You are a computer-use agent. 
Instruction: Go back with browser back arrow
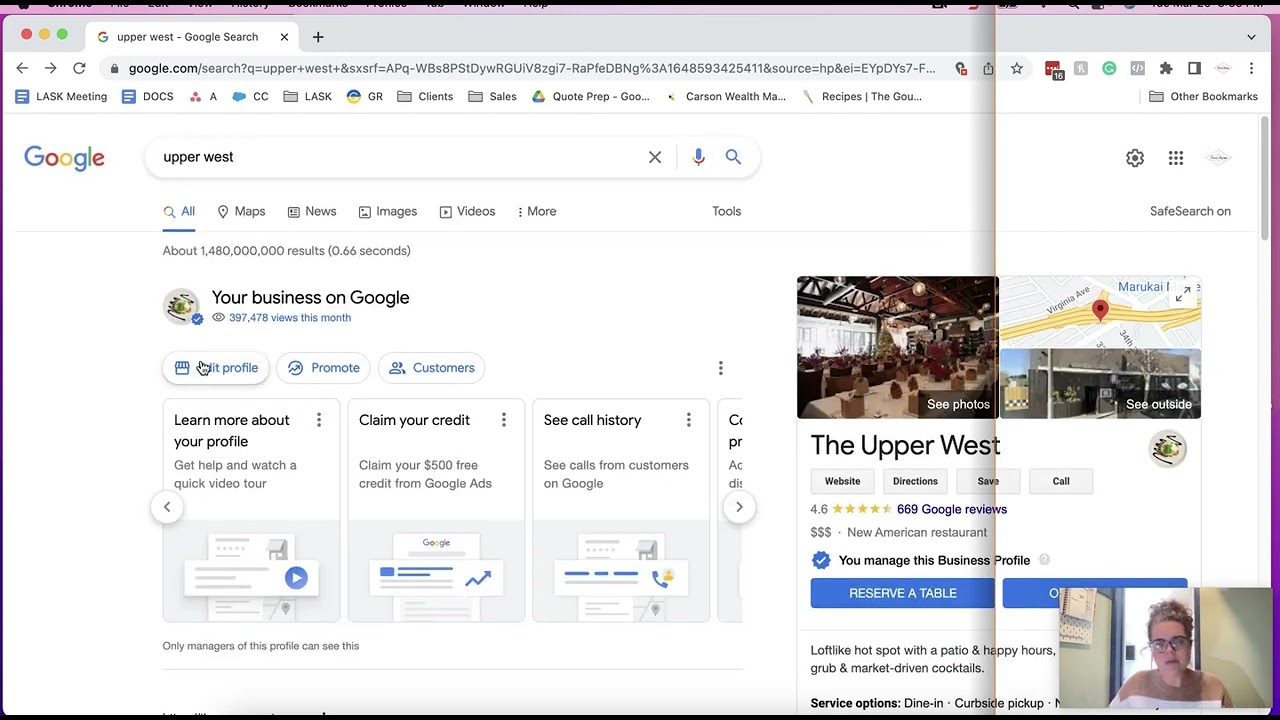point(22,68)
